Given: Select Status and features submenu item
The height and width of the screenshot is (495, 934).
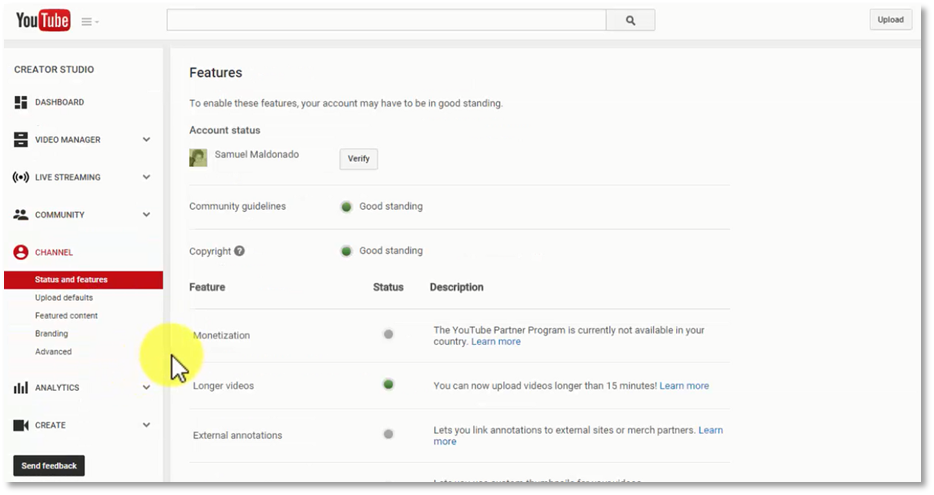Looking at the screenshot, I should [x=83, y=280].
